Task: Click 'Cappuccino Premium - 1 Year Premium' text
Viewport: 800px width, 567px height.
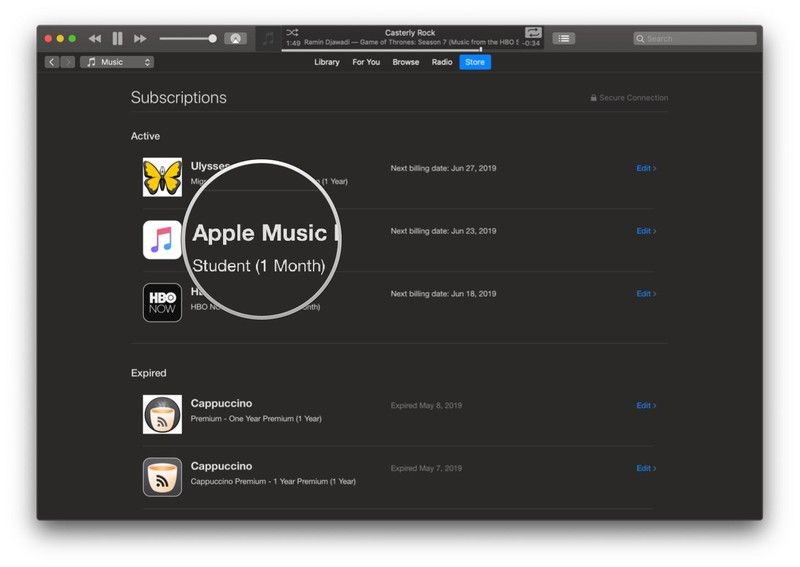Action: [x=259, y=482]
